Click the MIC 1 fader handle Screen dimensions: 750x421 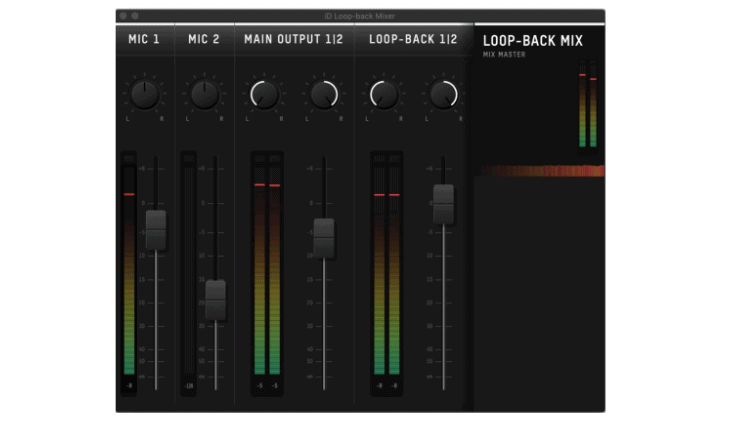click(x=156, y=230)
